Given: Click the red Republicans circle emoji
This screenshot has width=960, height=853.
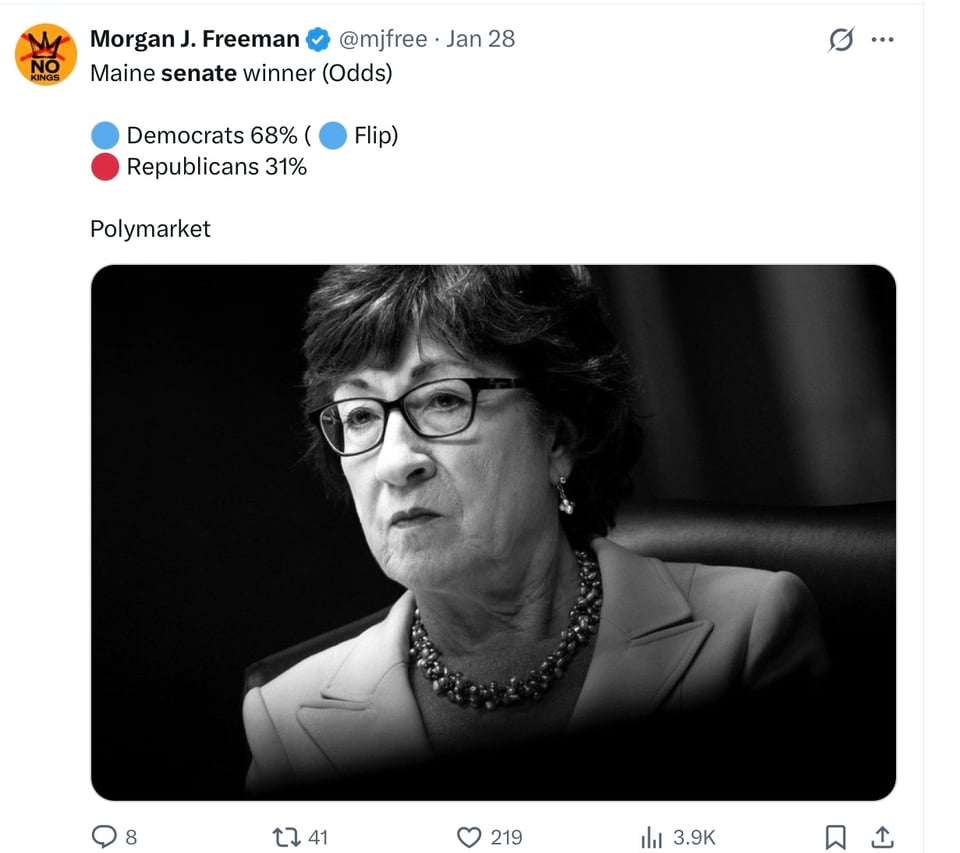Looking at the screenshot, I should click(106, 166).
